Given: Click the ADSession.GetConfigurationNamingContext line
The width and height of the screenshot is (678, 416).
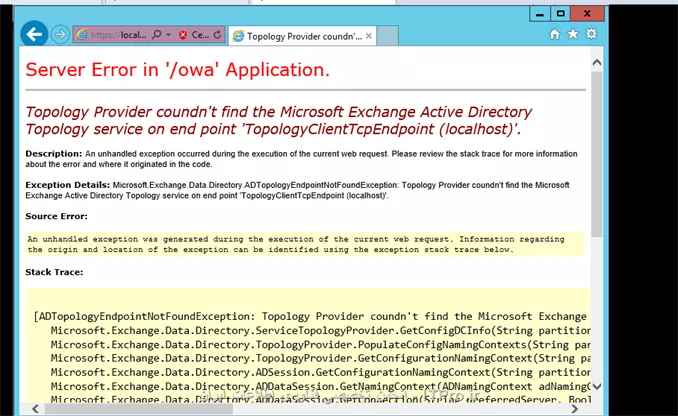Looking at the screenshot, I should [x=320, y=372].
